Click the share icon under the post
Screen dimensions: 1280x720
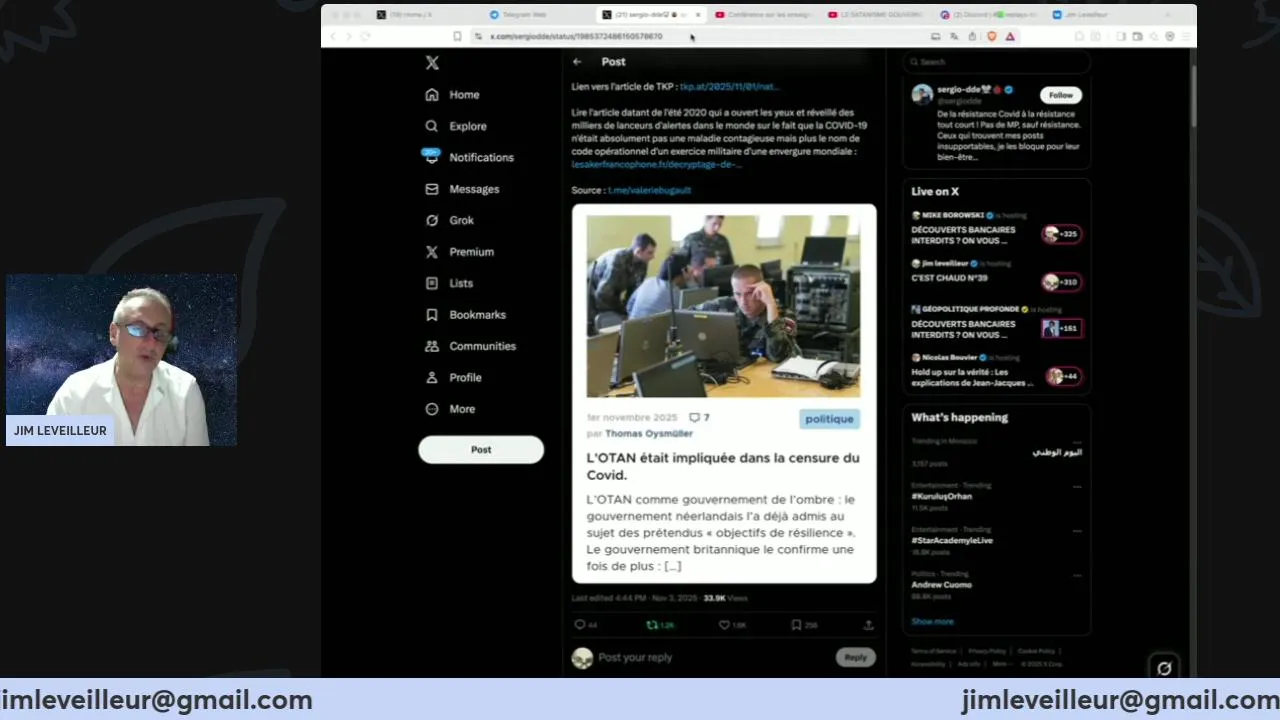point(868,625)
